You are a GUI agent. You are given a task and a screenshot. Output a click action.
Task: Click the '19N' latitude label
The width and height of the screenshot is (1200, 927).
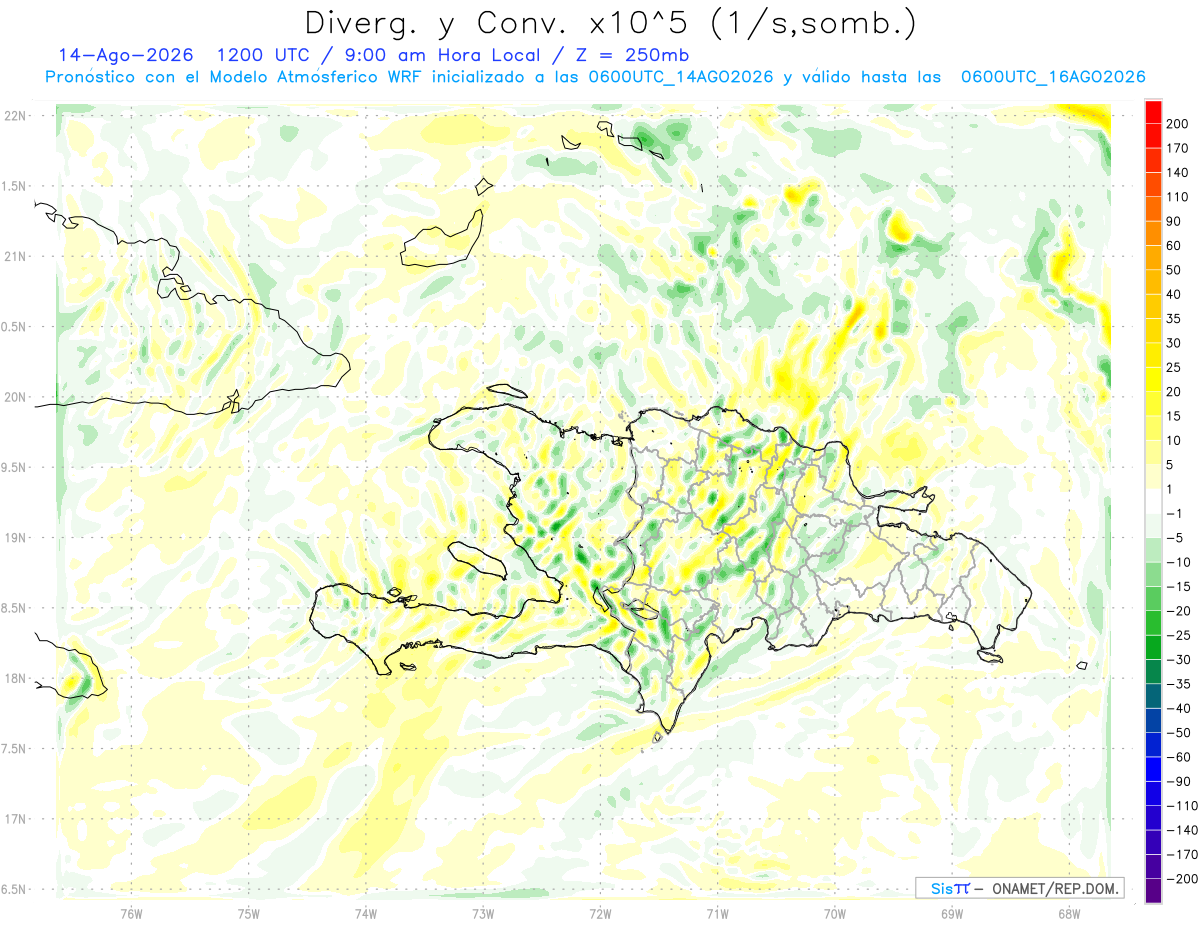point(14,538)
